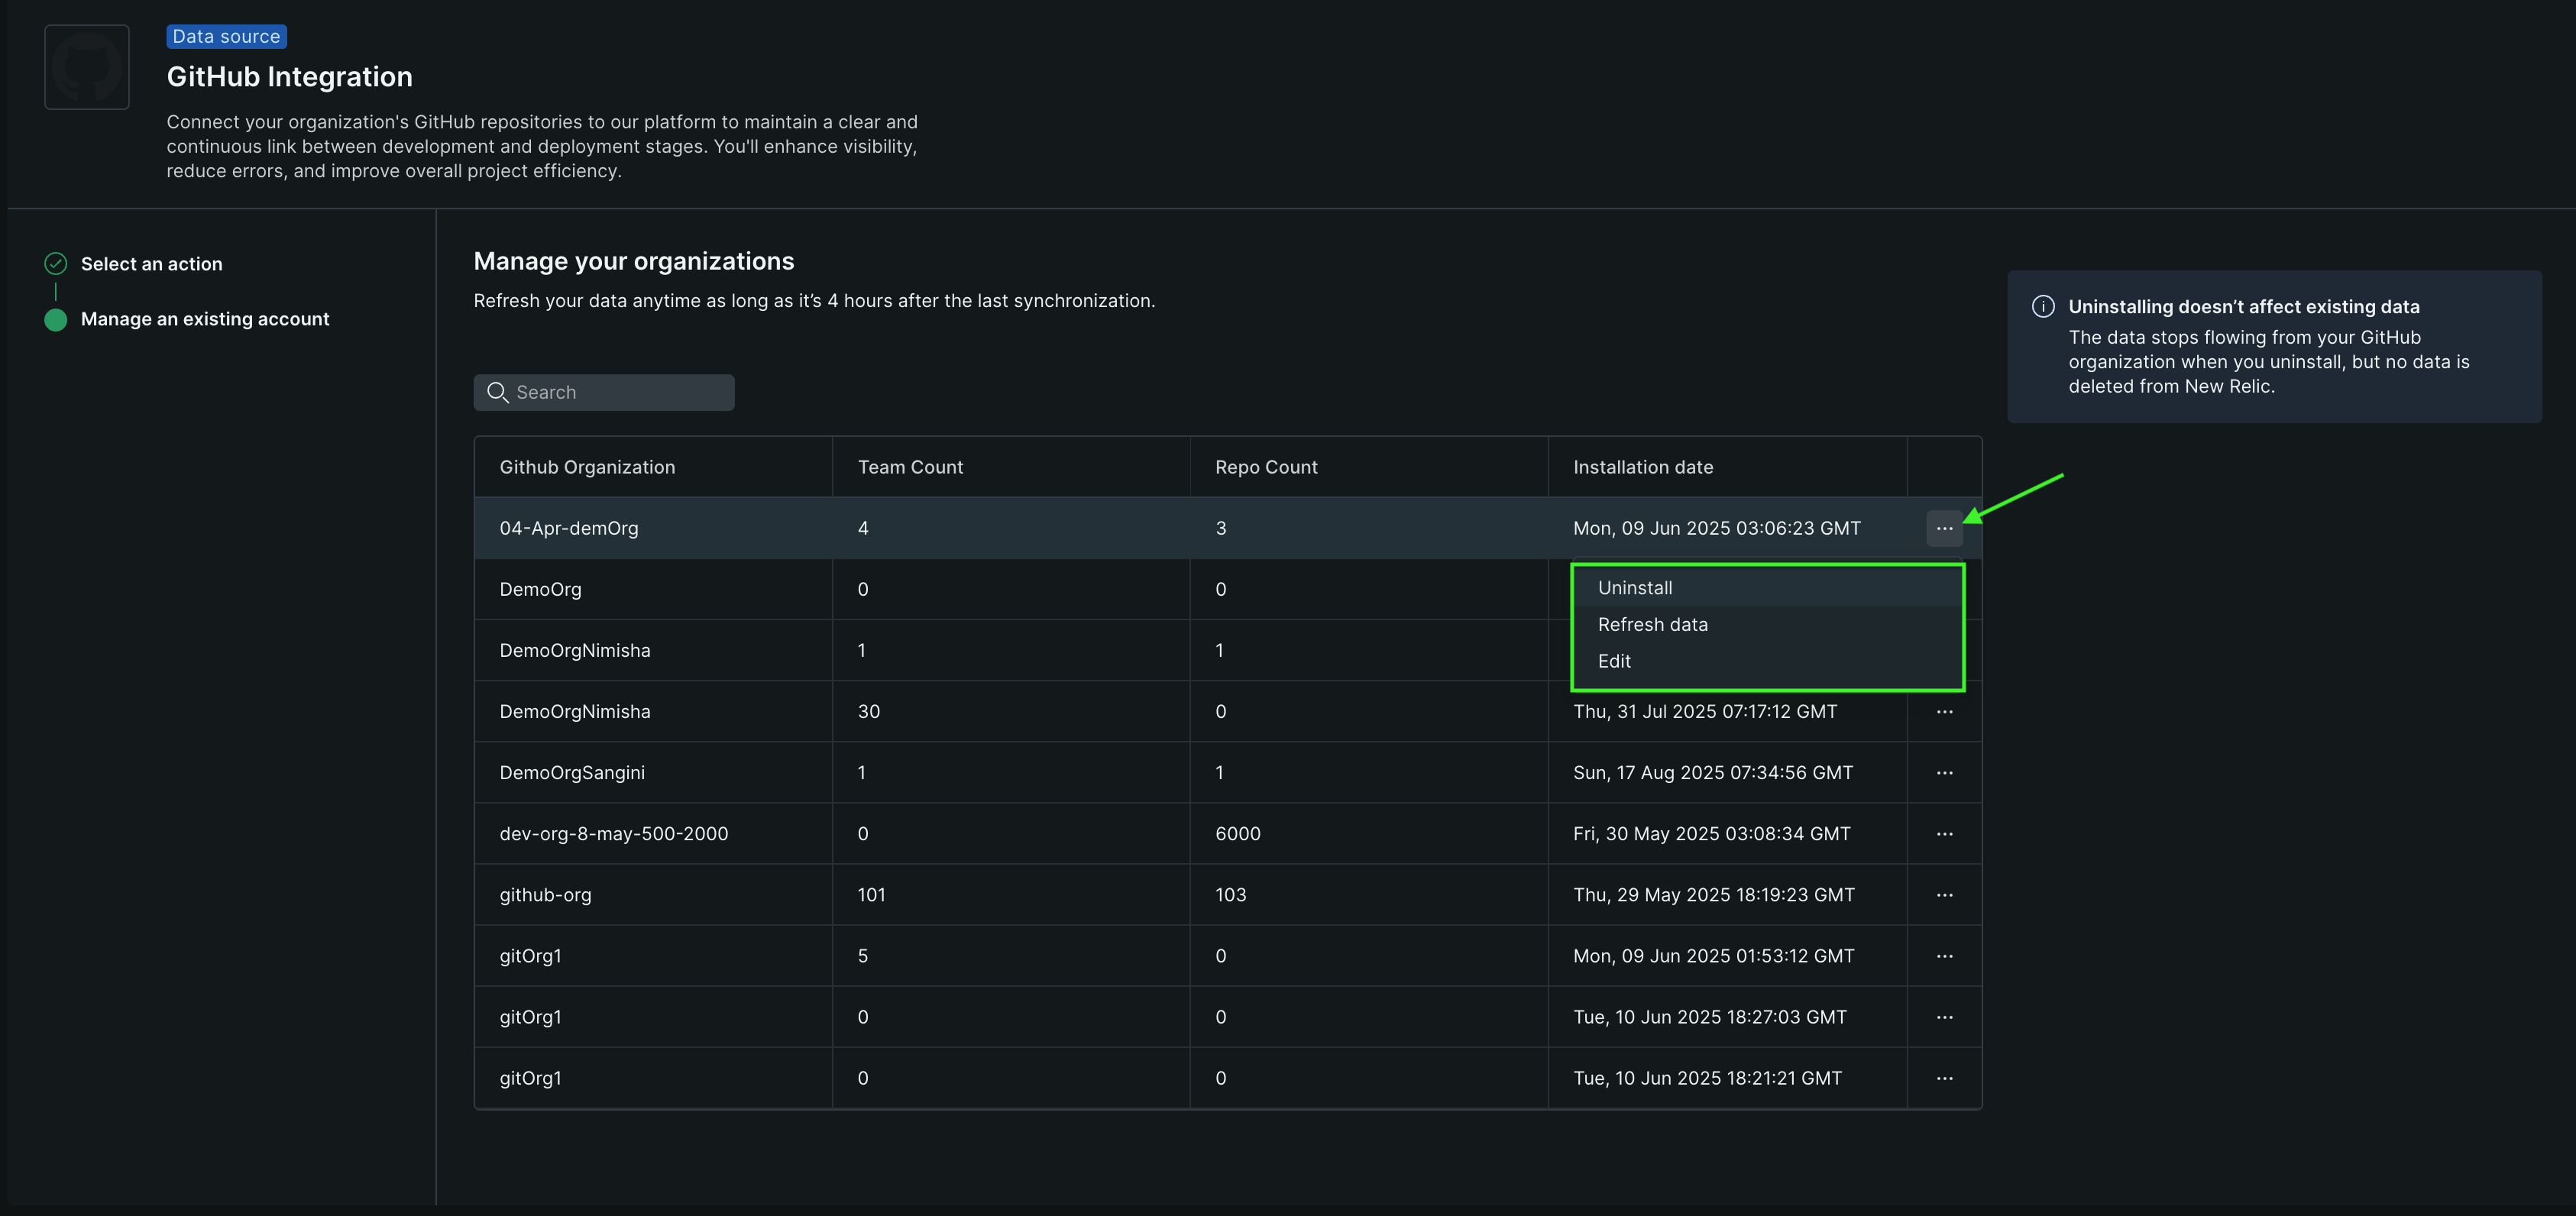Click the Search input field
2576x1216 pixels.
pyautogui.click(x=604, y=392)
